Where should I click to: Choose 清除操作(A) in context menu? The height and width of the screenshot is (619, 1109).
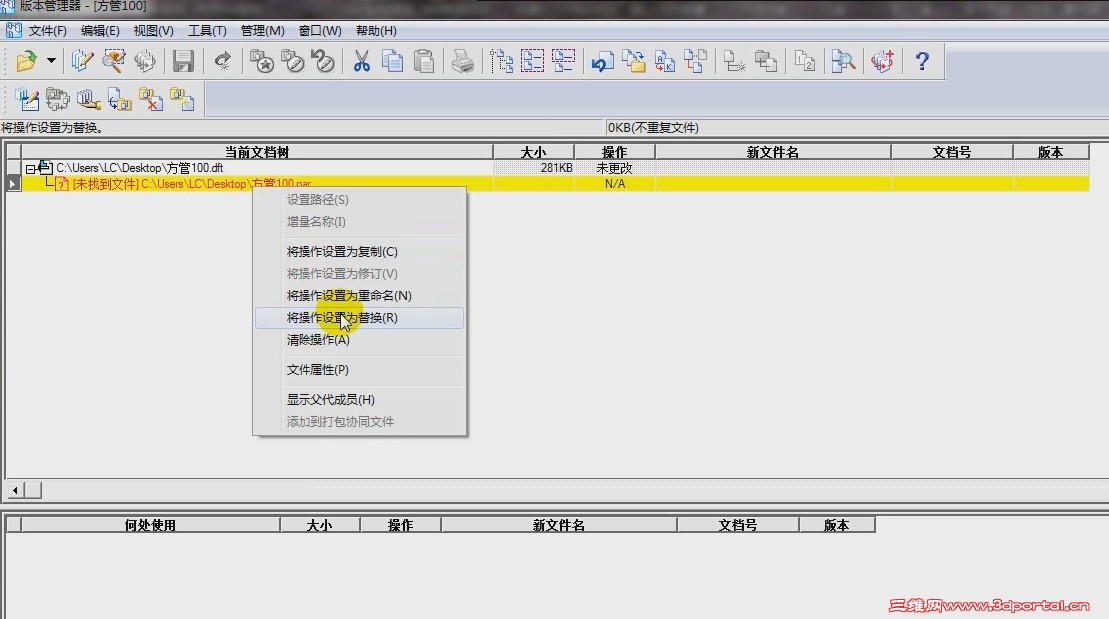tap(359, 340)
